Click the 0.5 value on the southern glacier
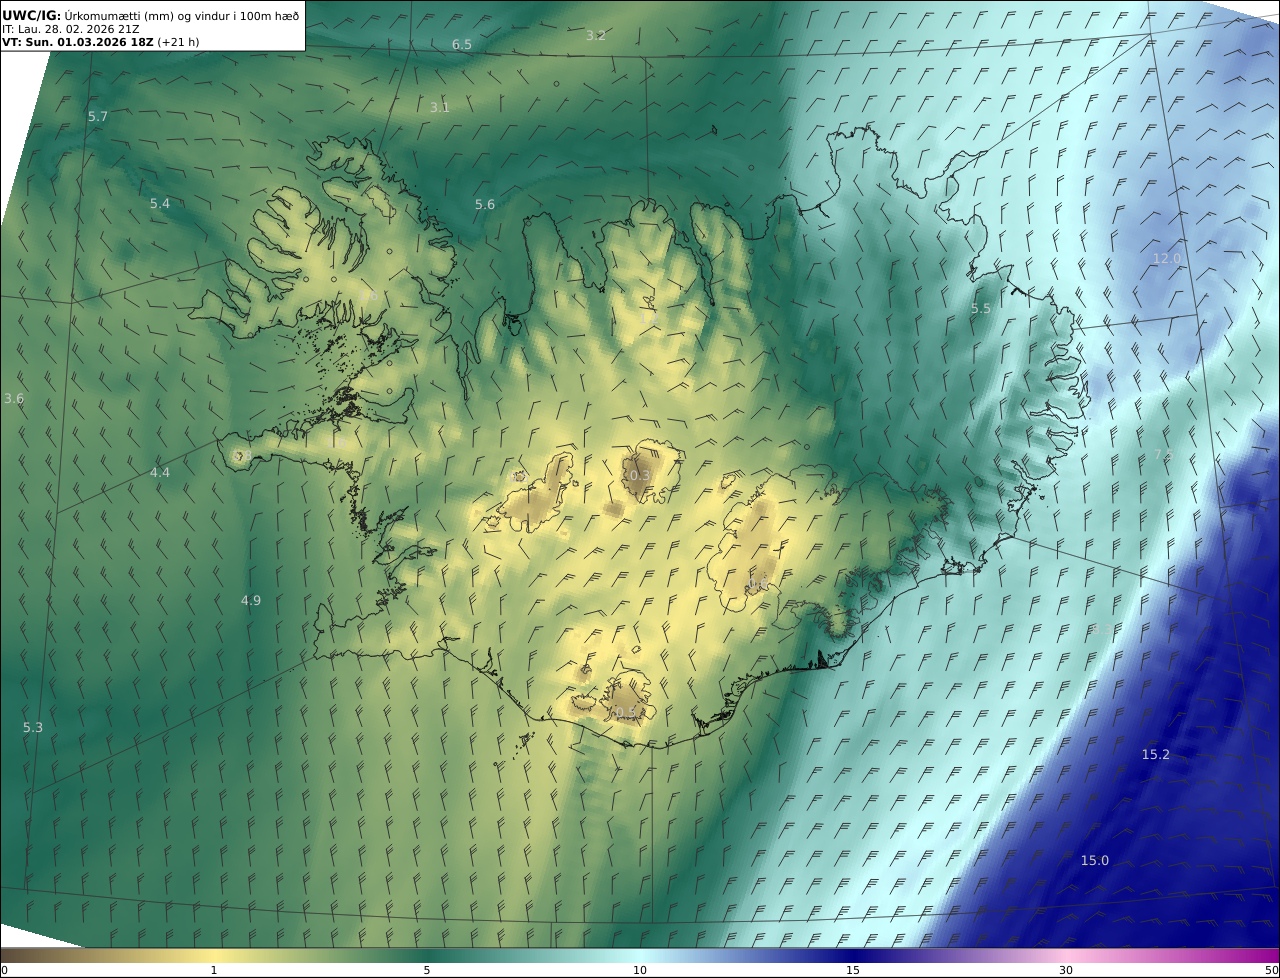This screenshot has width=1280, height=978. click(625, 713)
